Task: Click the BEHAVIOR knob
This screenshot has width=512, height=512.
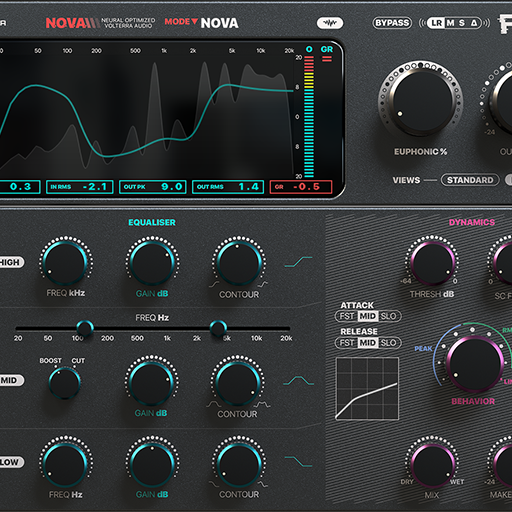Action: (475, 363)
